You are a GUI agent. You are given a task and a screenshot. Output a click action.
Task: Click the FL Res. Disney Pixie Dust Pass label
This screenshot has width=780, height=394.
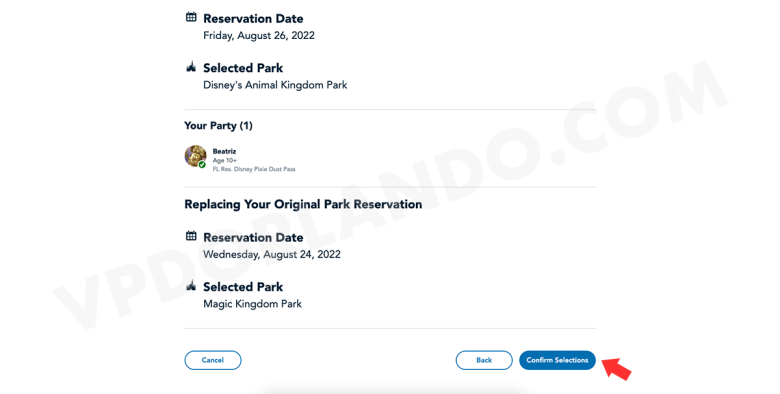[254, 169]
